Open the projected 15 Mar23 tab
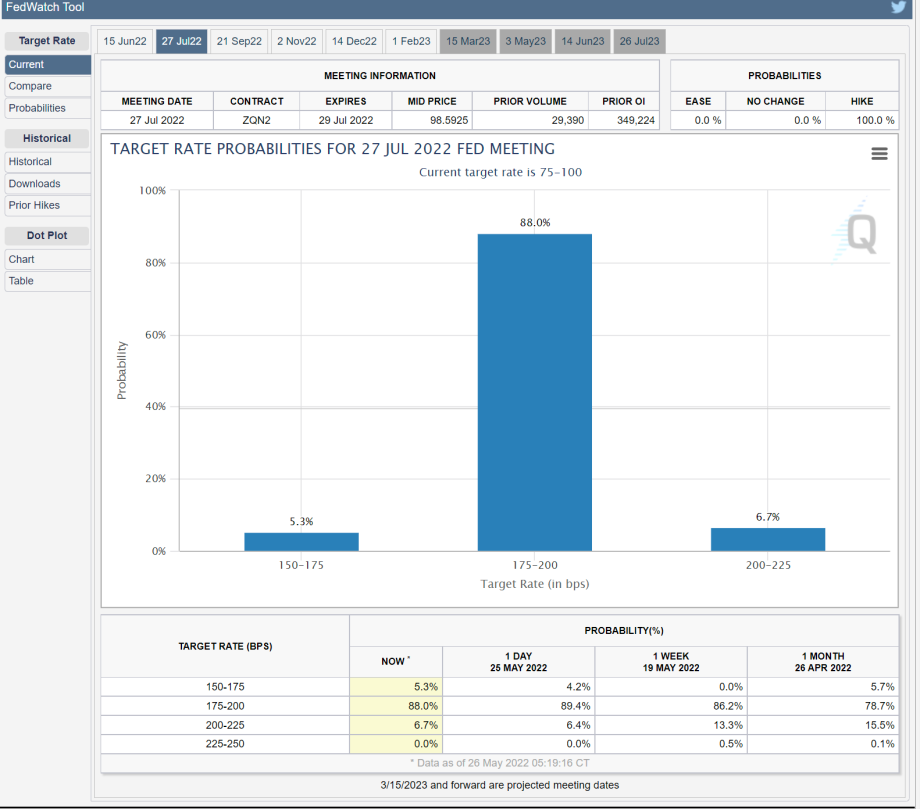 (468, 41)
